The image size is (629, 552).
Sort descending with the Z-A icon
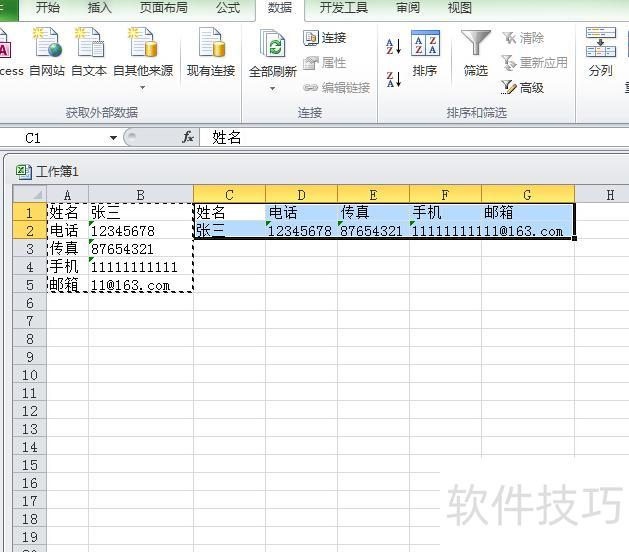click(x=394, y=79)
